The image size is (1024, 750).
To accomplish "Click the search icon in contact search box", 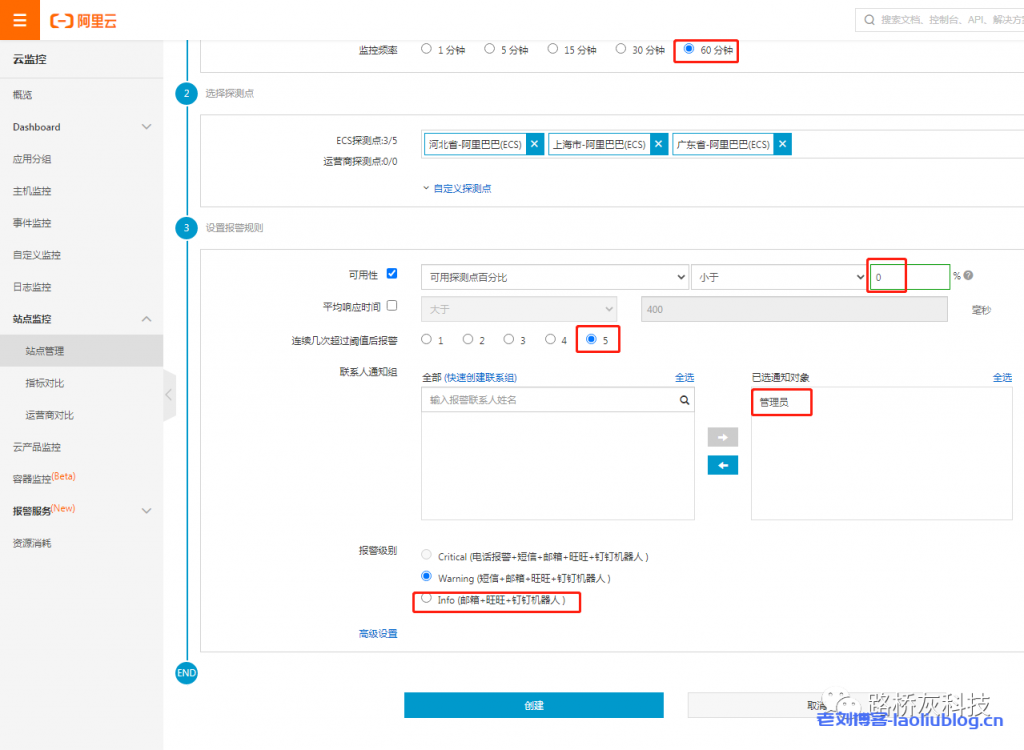I will [684, 400].
